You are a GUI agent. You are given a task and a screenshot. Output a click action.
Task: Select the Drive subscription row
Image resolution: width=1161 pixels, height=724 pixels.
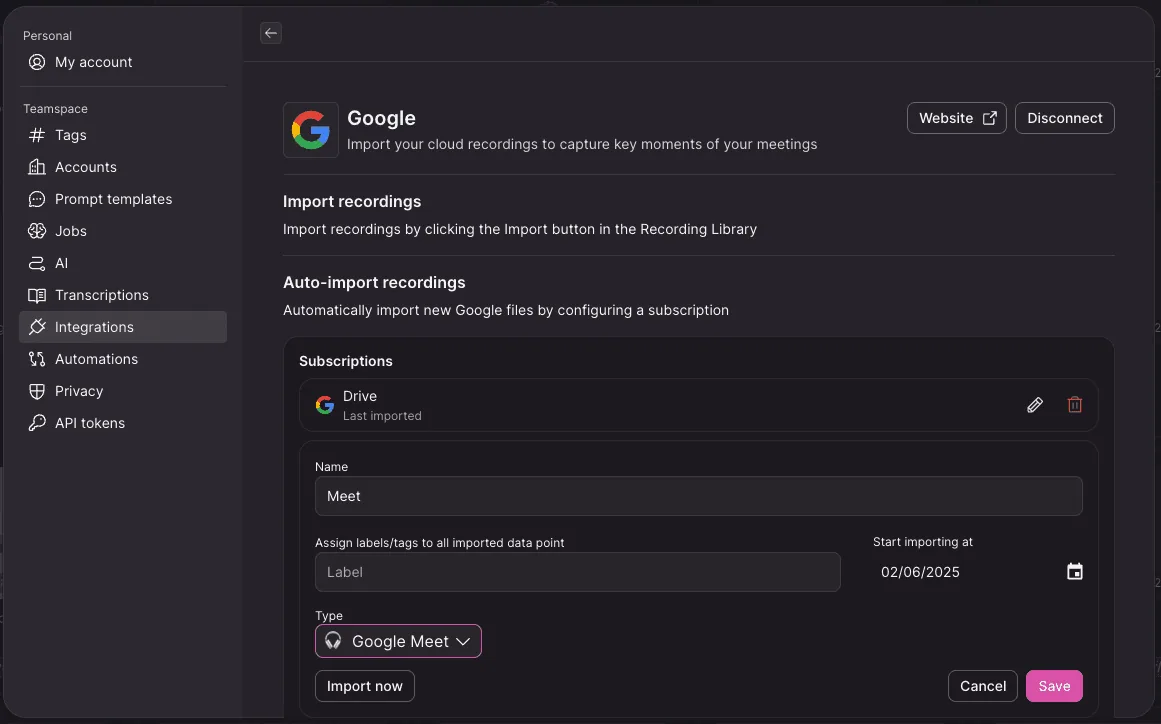(x=698, y=405)
